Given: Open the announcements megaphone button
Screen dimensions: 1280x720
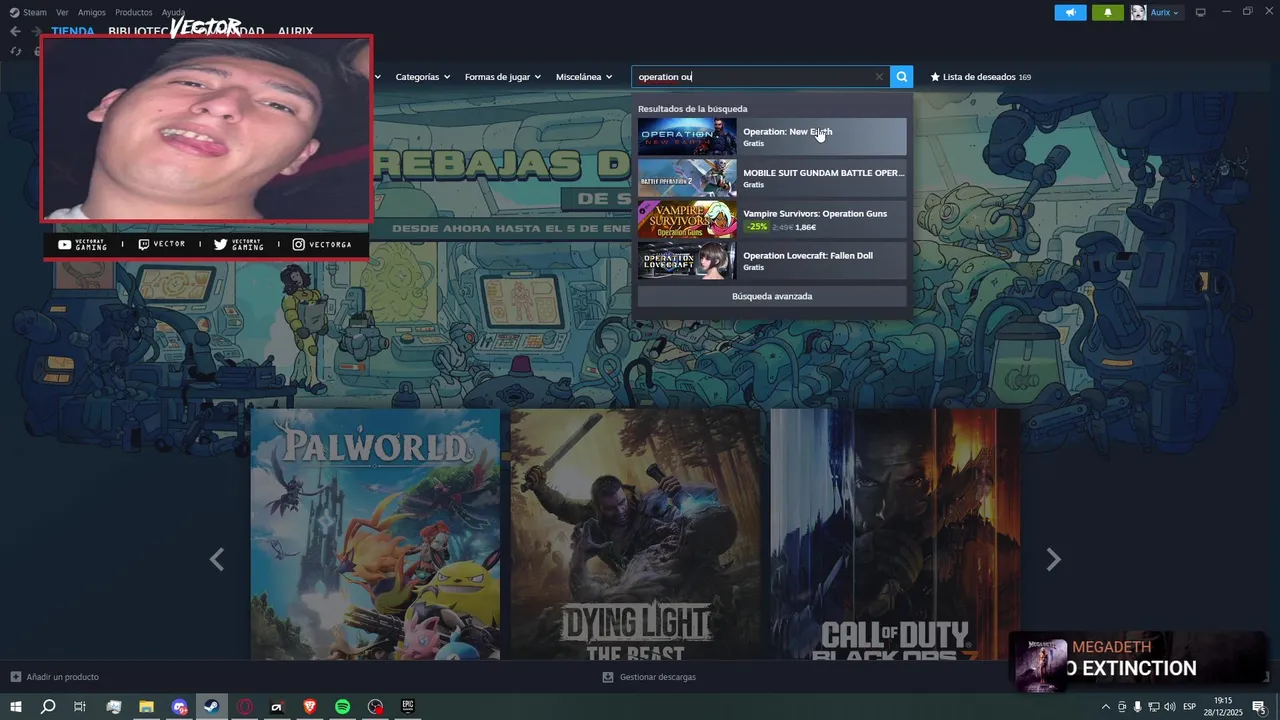Looking at the screenshot, I should [x=1070, y=13].
